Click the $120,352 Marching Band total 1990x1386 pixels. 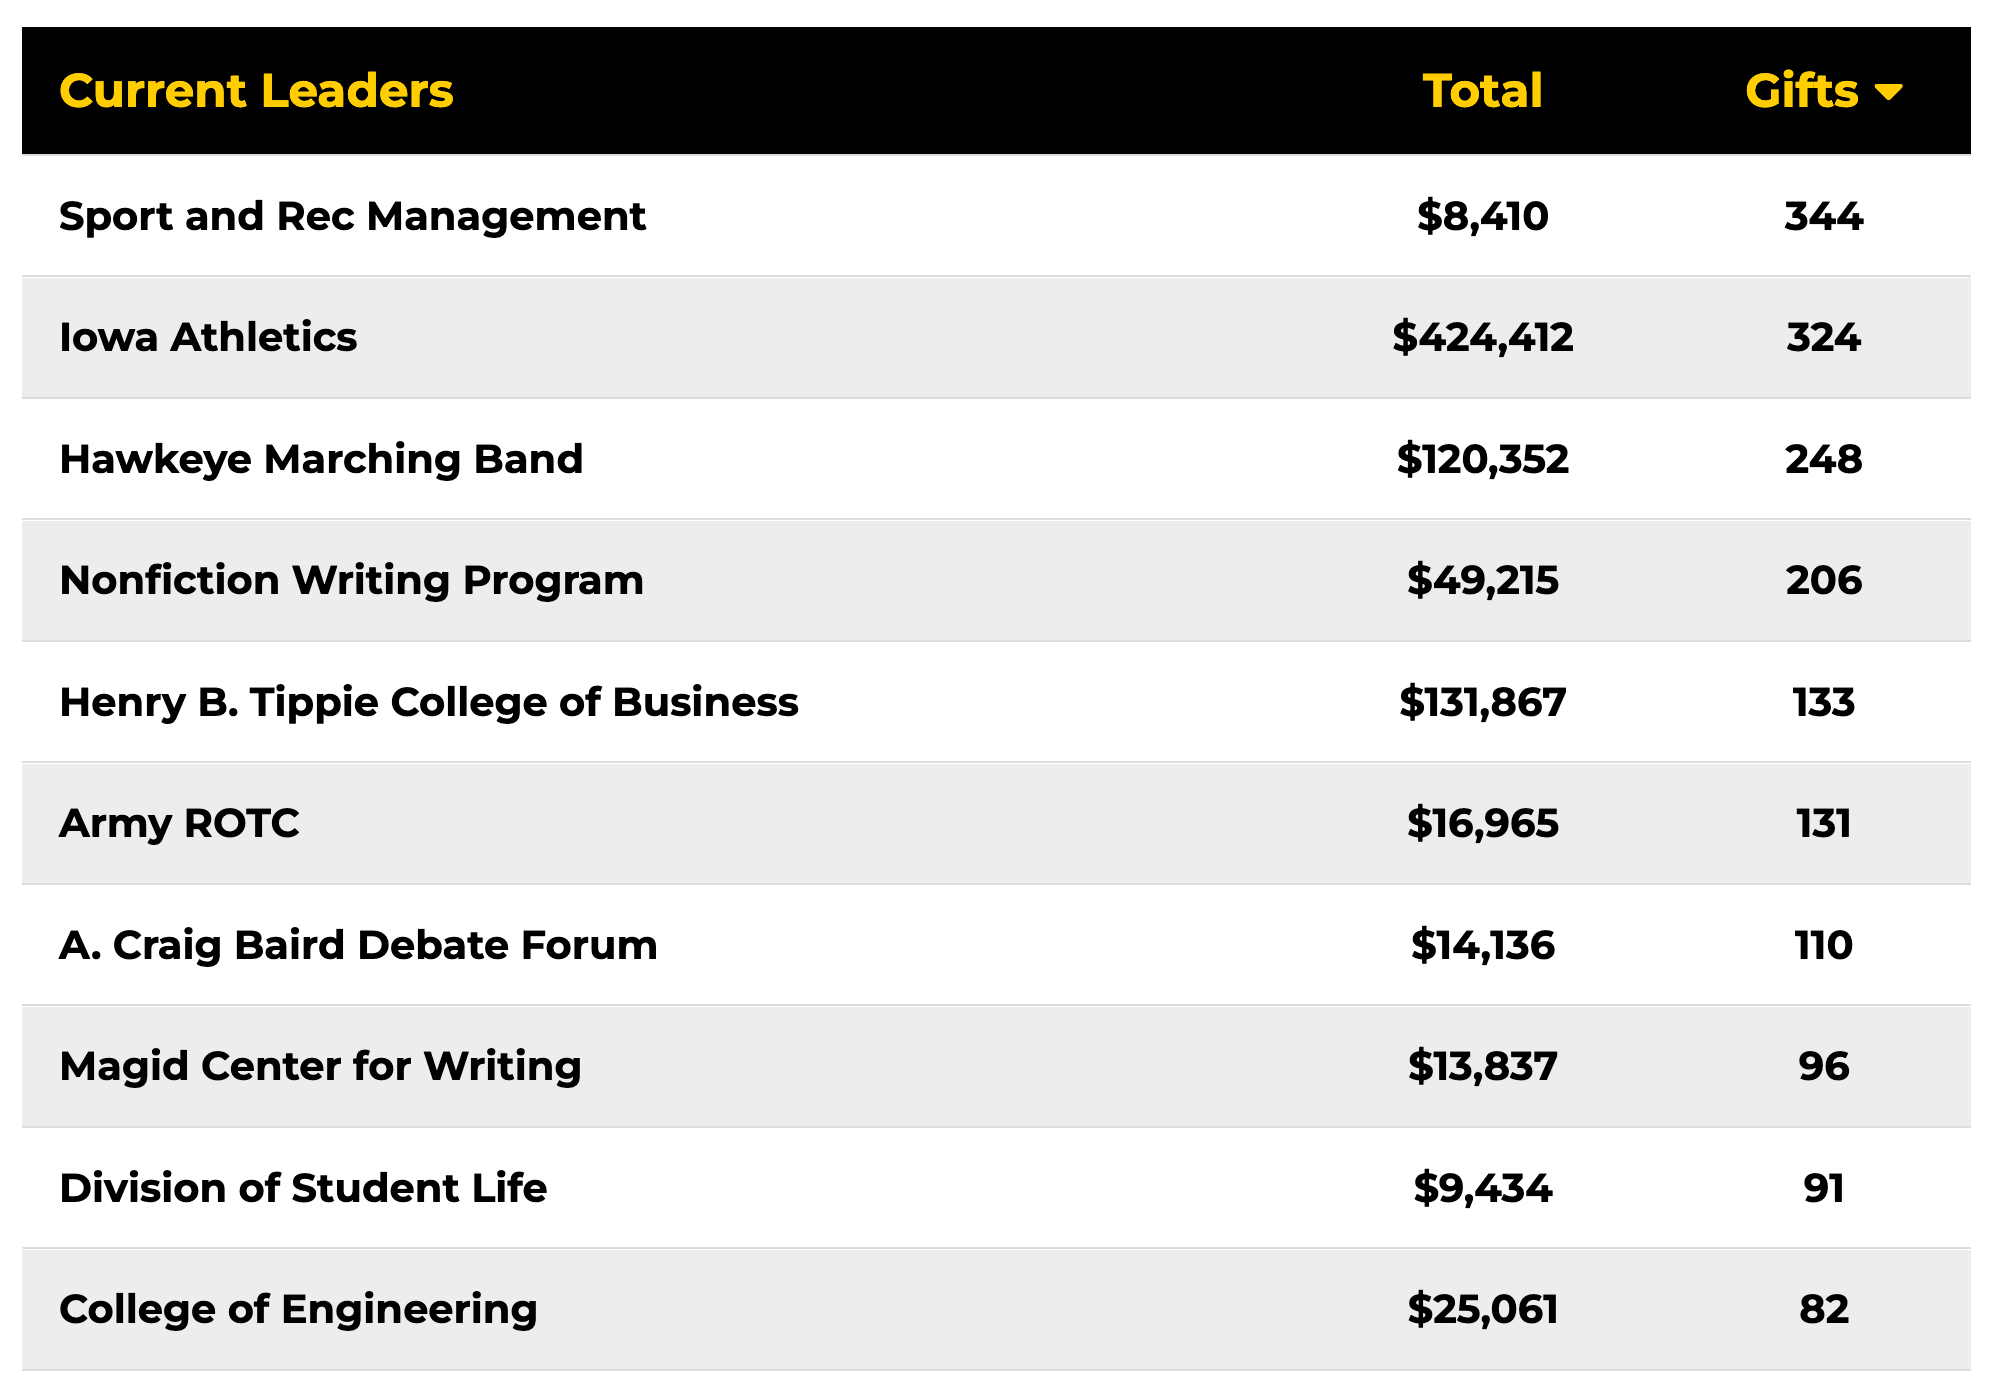(1483, 459)
